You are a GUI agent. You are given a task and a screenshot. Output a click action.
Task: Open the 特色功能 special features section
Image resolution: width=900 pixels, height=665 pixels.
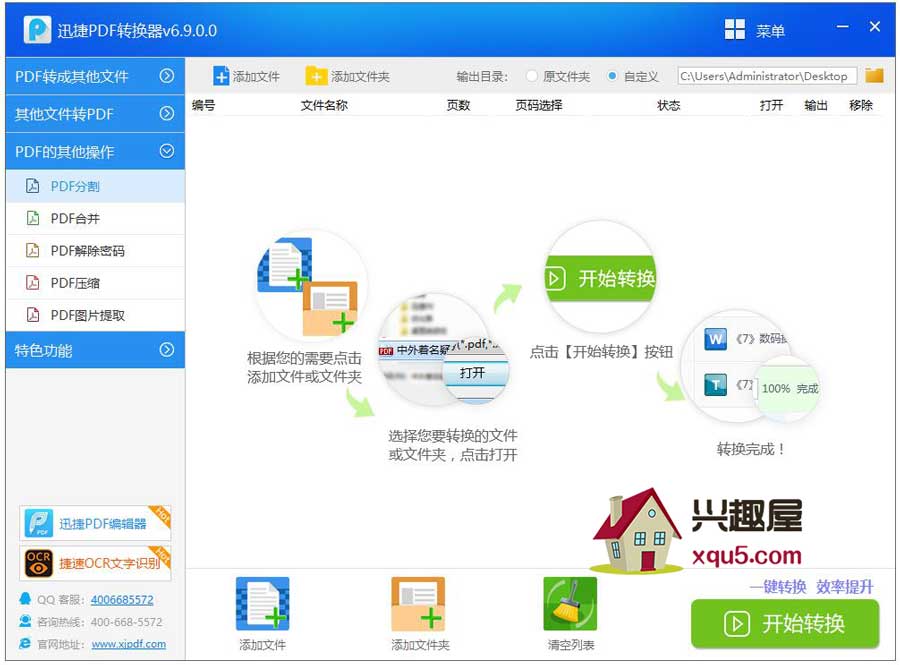[70, 350]
